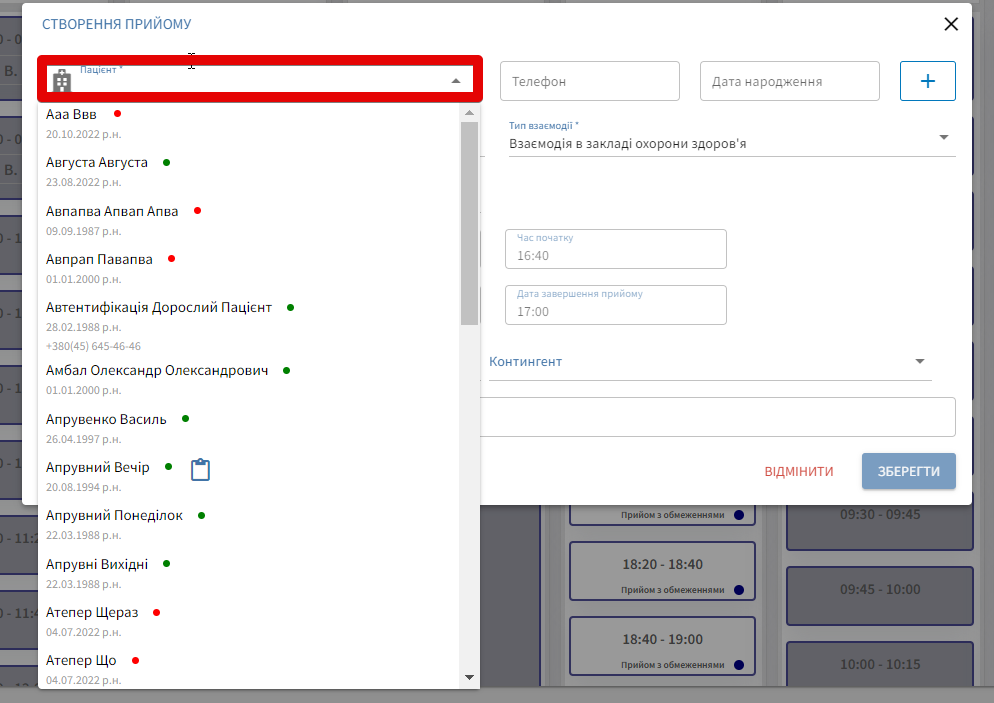The height and width of the screenshot is (703, 994).
Task: Expand the Контингент dropdown
Action: 919,362
